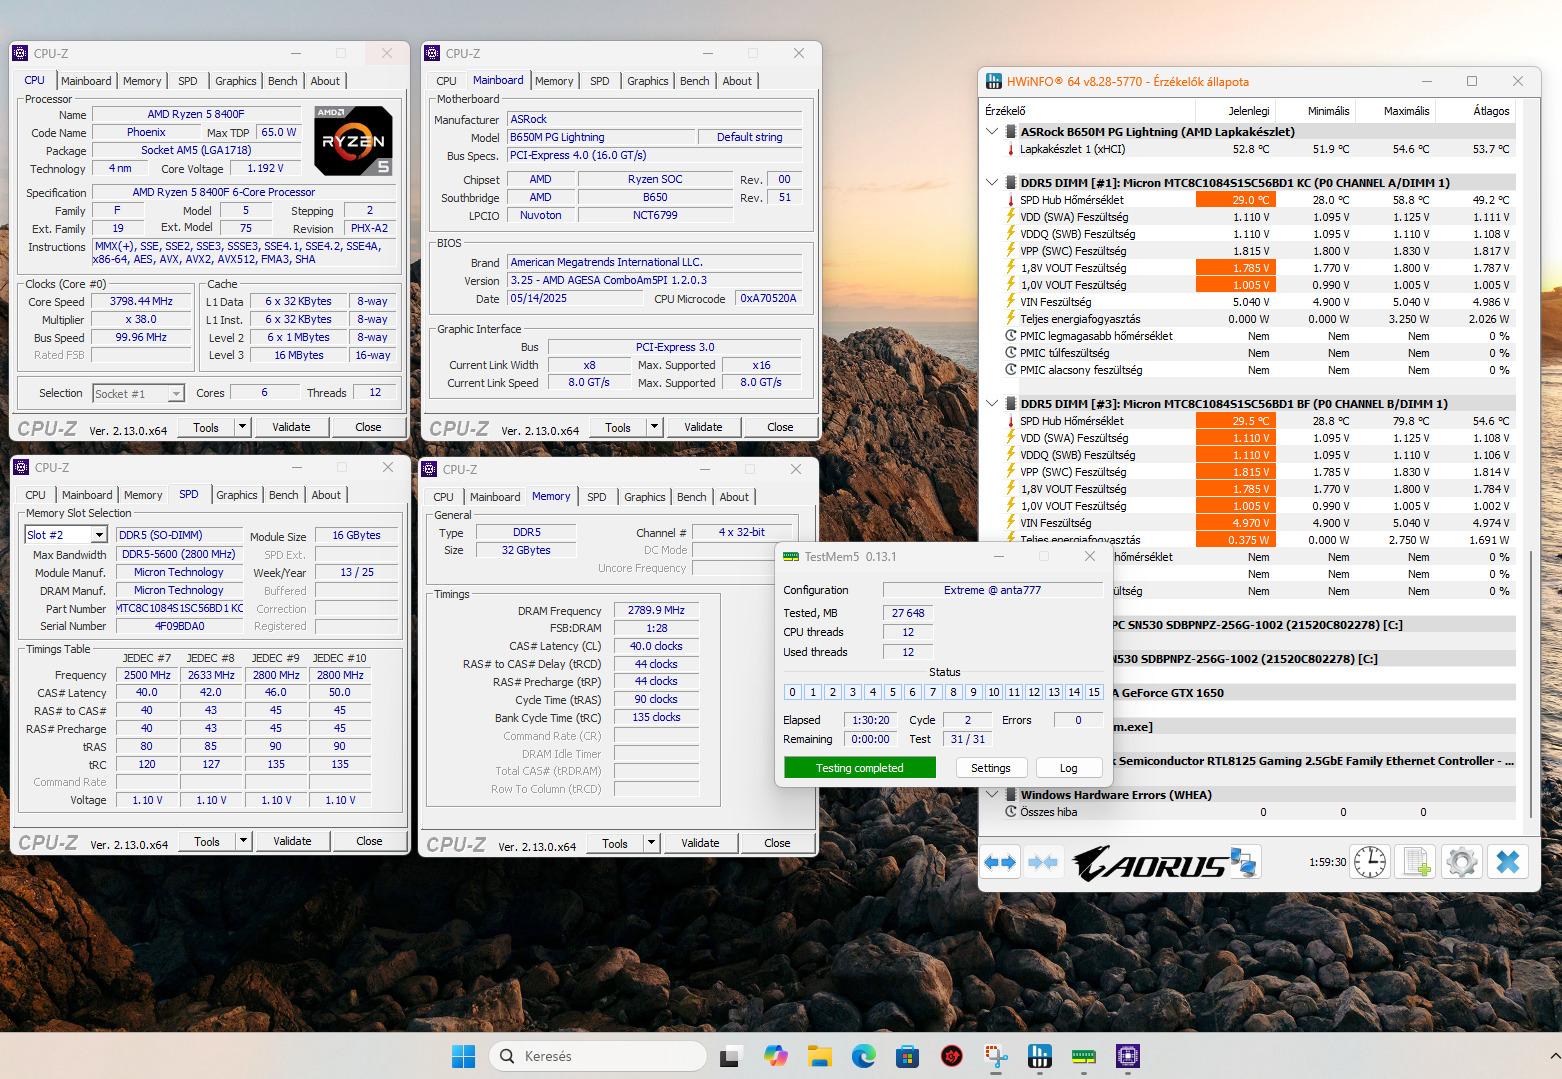Open the Windows Start menu
Image resolution: width=1562 pixels, height=1079 pixels.
pyautogui.click(x=463, y=1056)
